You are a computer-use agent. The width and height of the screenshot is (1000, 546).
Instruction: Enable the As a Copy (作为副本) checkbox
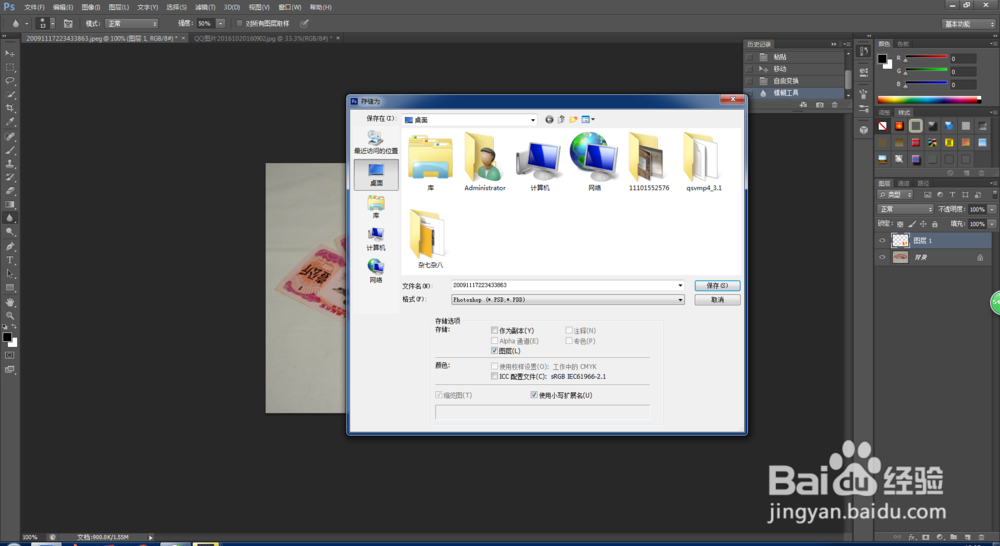pos(494,330)
